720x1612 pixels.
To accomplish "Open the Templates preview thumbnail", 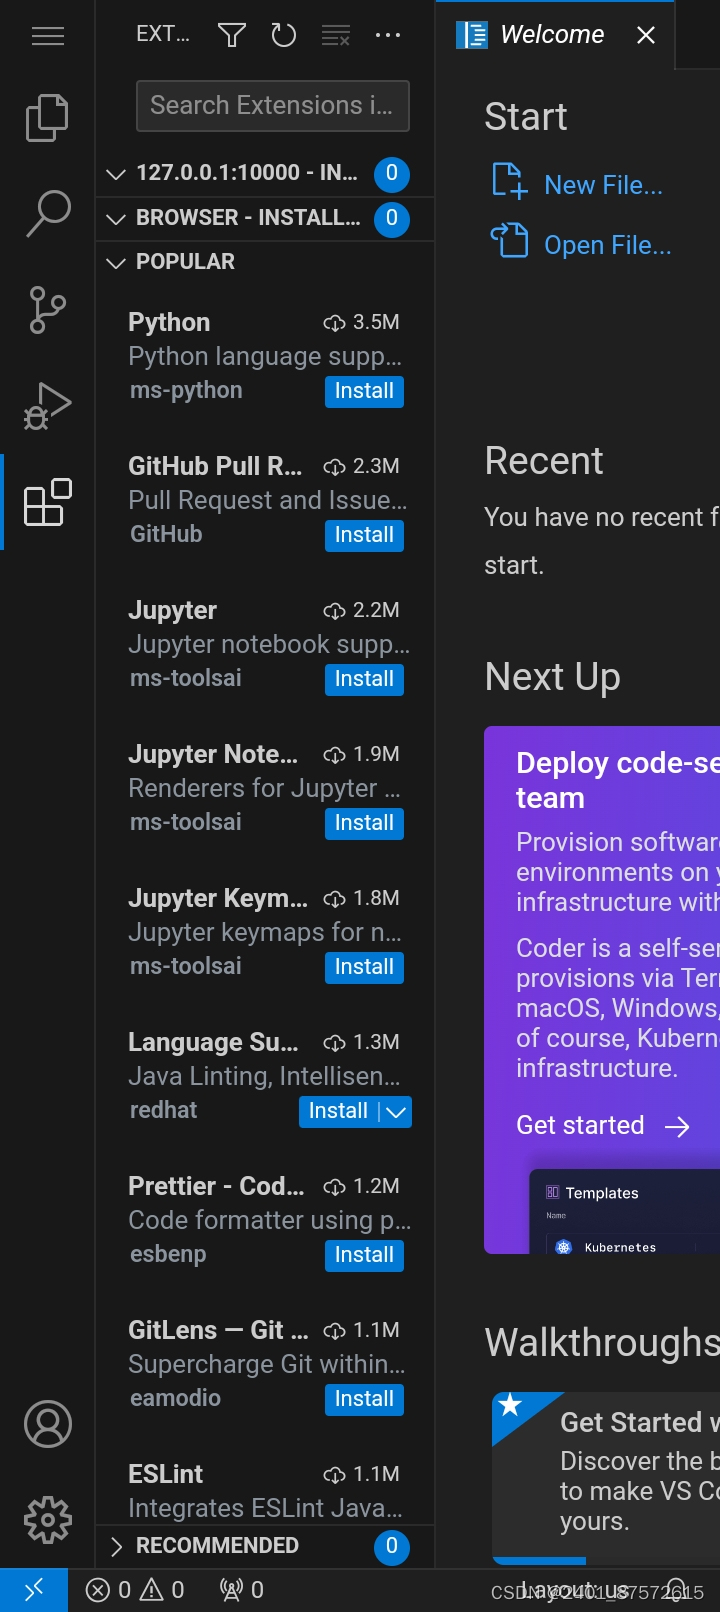I will 624,1211.
